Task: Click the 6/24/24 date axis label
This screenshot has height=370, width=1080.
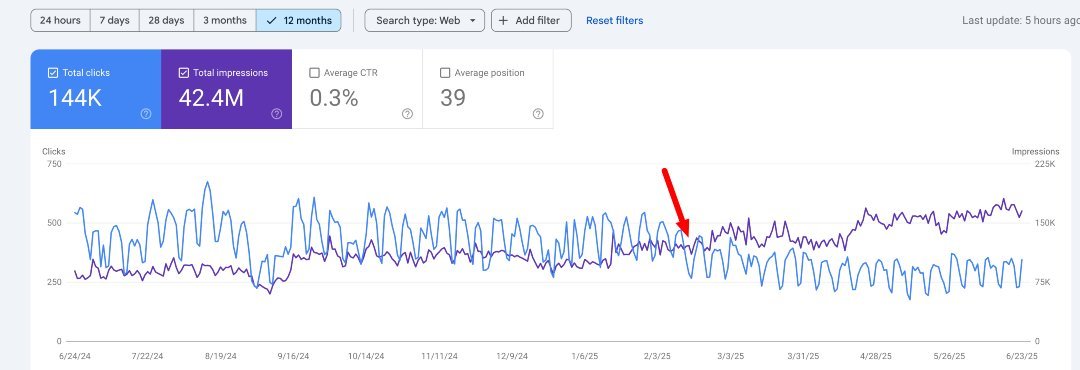Action: click(74, 356)
